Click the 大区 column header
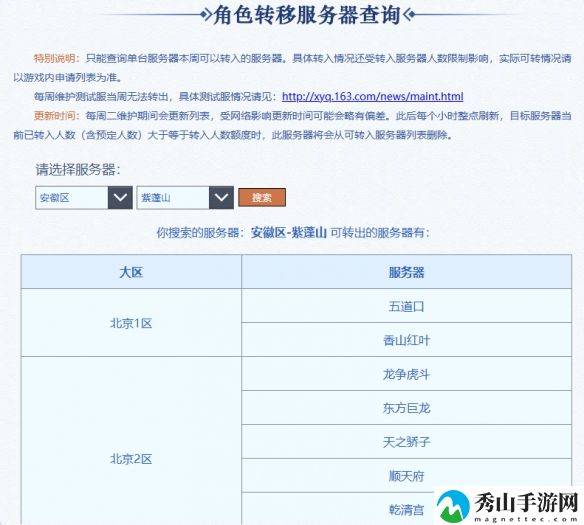This screenshot has height=525, width=584. (x=131, y=272)
